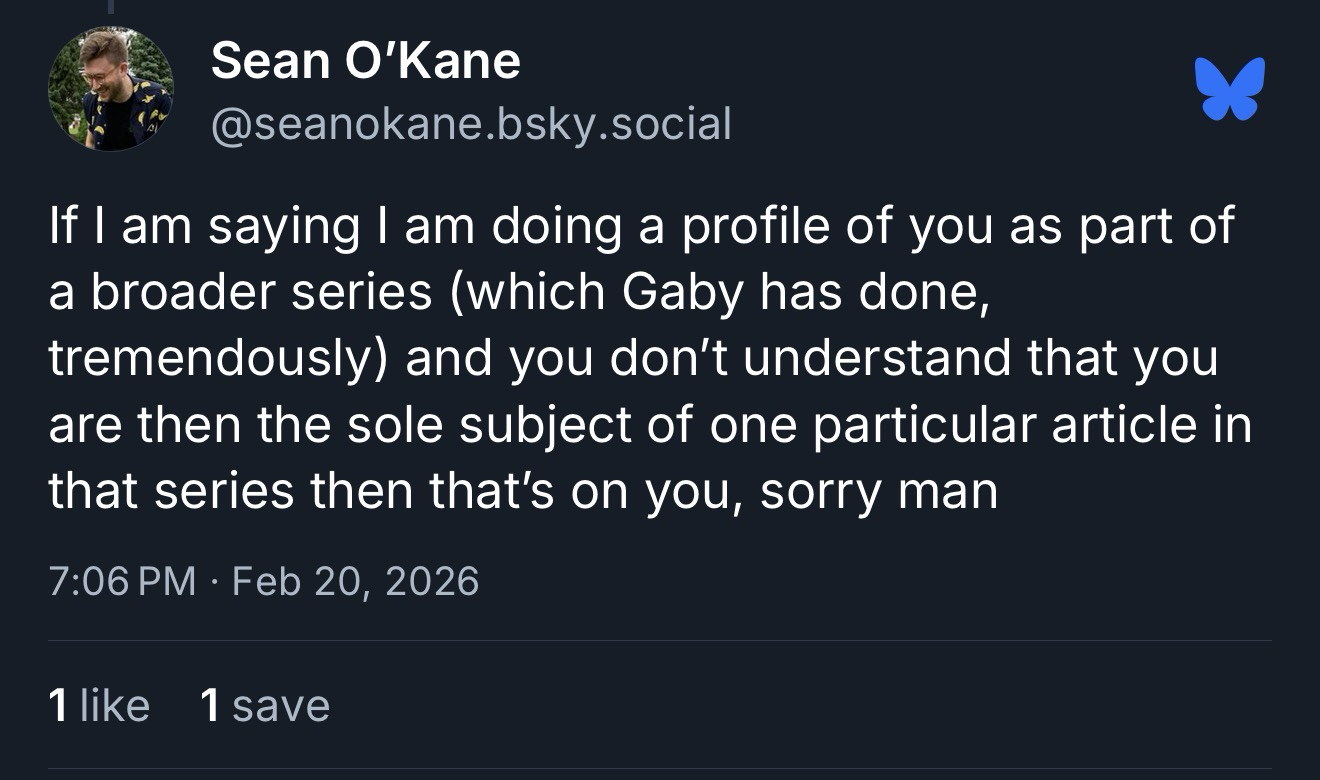Click "bsky.social" portion of the handle

point(616,124)
